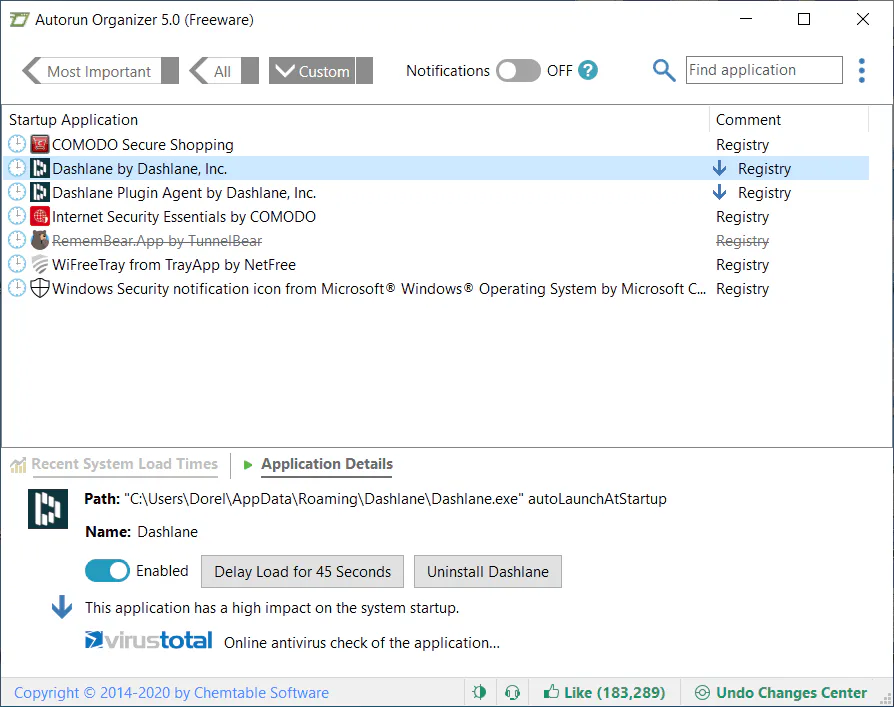Select the Custom filter view
This screenshot has width=894, height=707.
tap(320, 71)
